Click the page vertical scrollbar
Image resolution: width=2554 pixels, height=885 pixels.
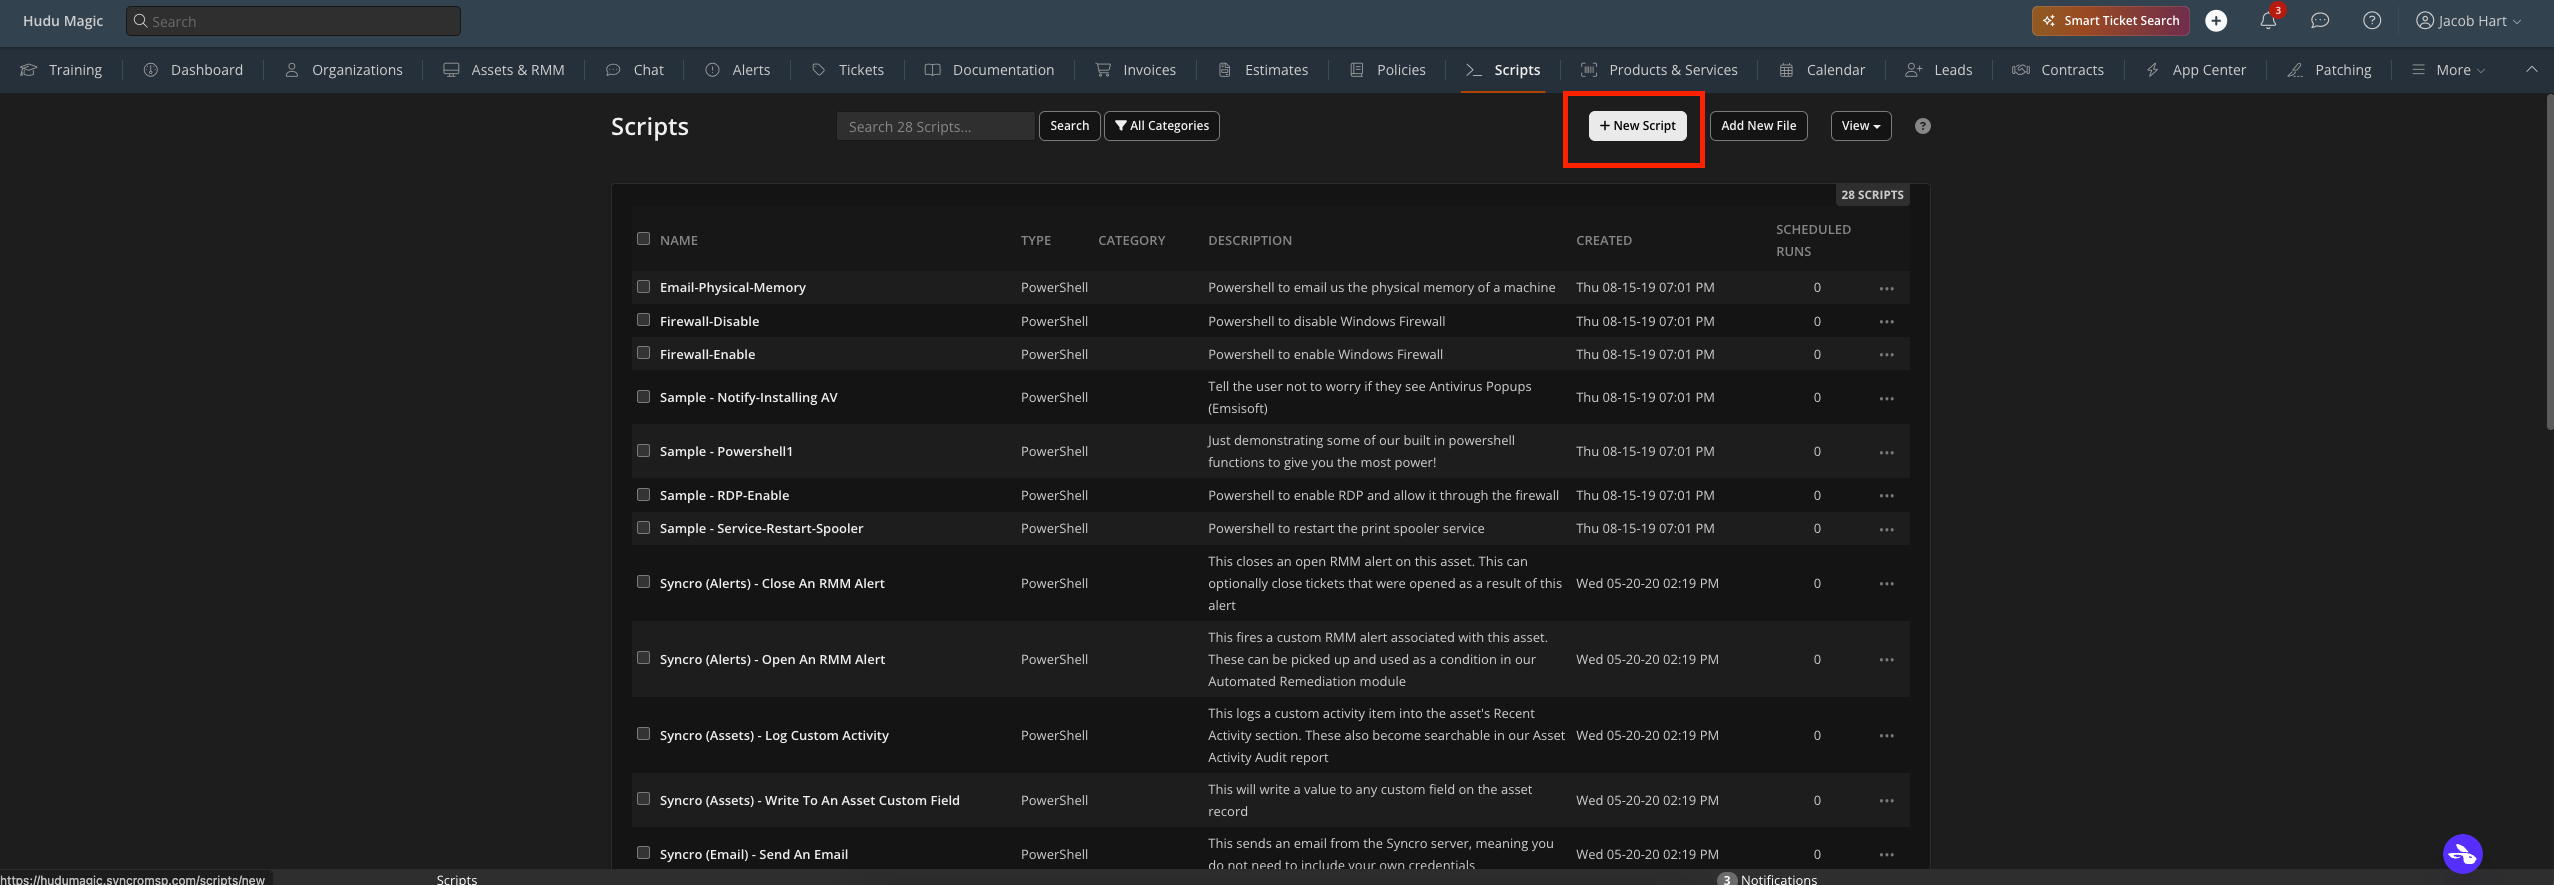tap(2548, 262)
